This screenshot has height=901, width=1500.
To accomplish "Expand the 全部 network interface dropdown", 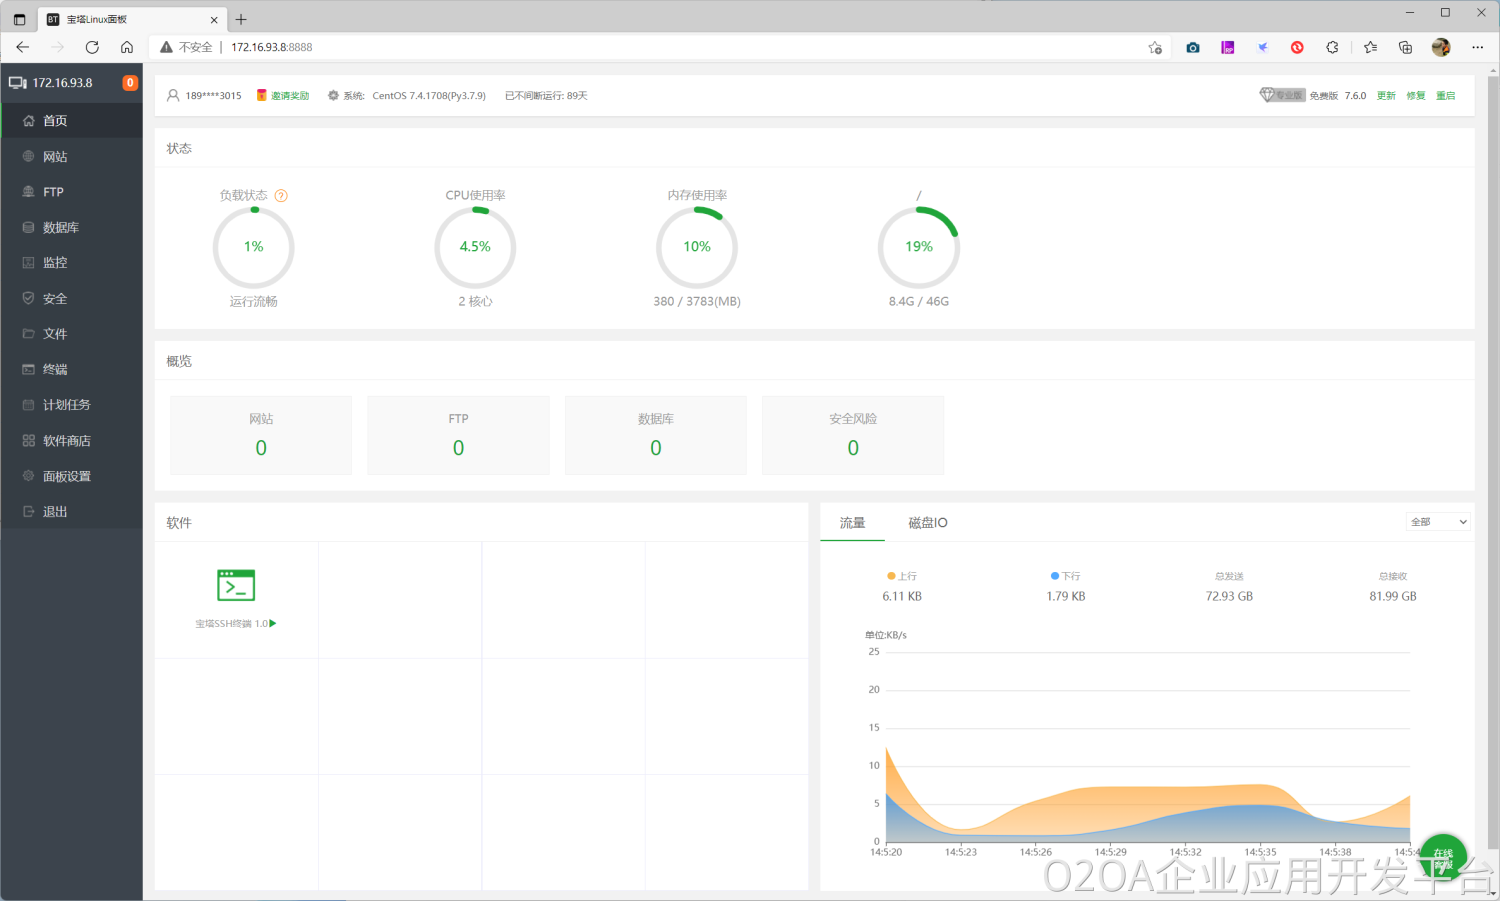I will point(1438,522).
